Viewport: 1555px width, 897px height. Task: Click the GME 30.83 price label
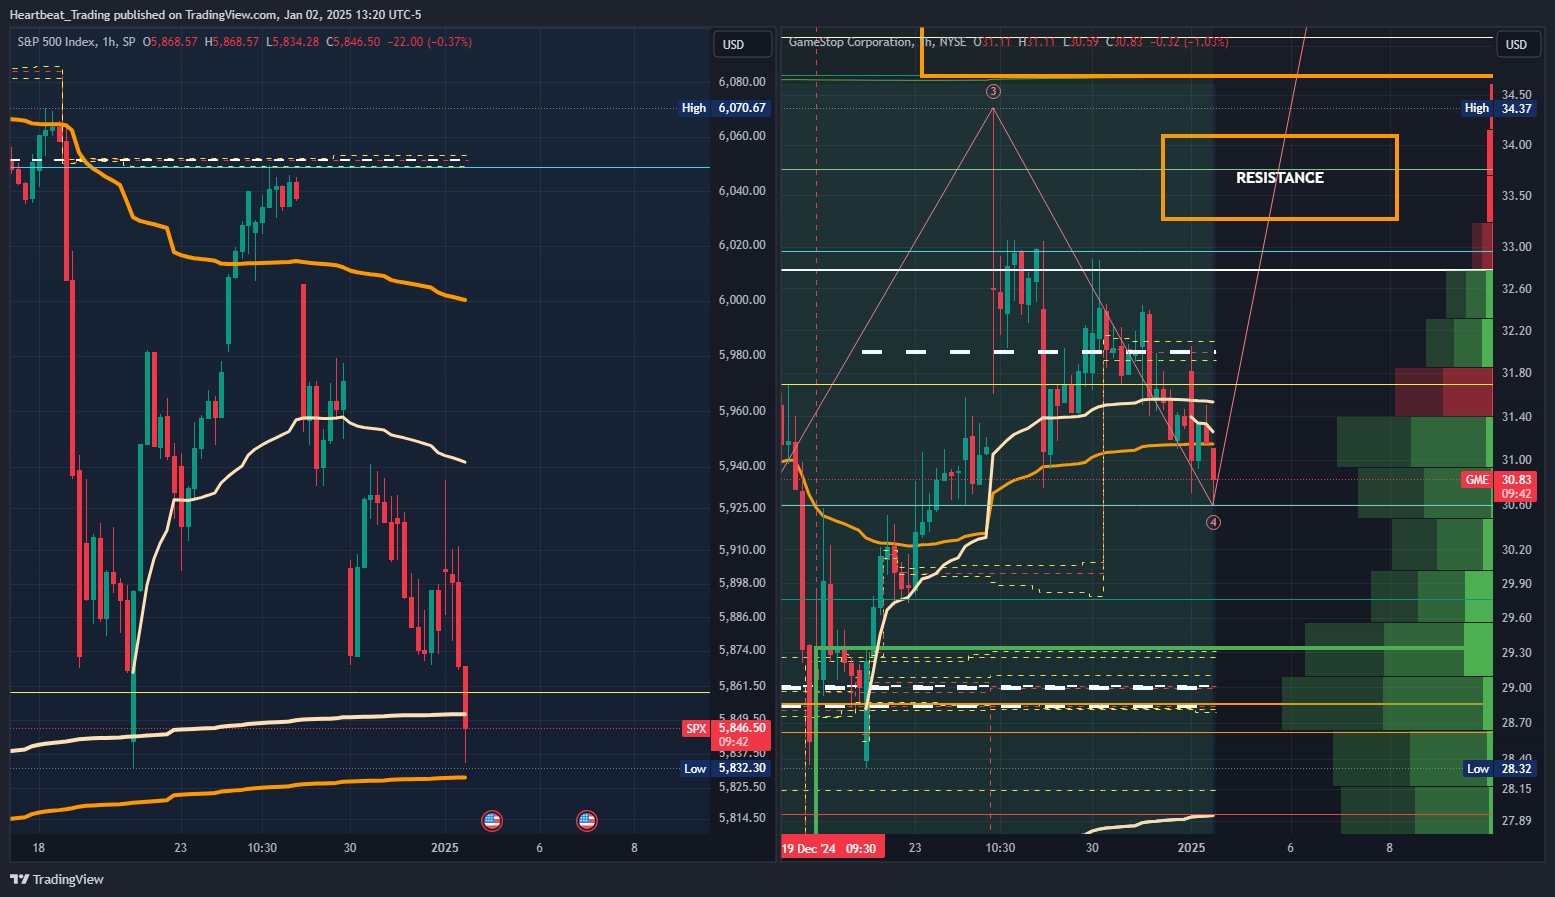tap(1501, 487)
